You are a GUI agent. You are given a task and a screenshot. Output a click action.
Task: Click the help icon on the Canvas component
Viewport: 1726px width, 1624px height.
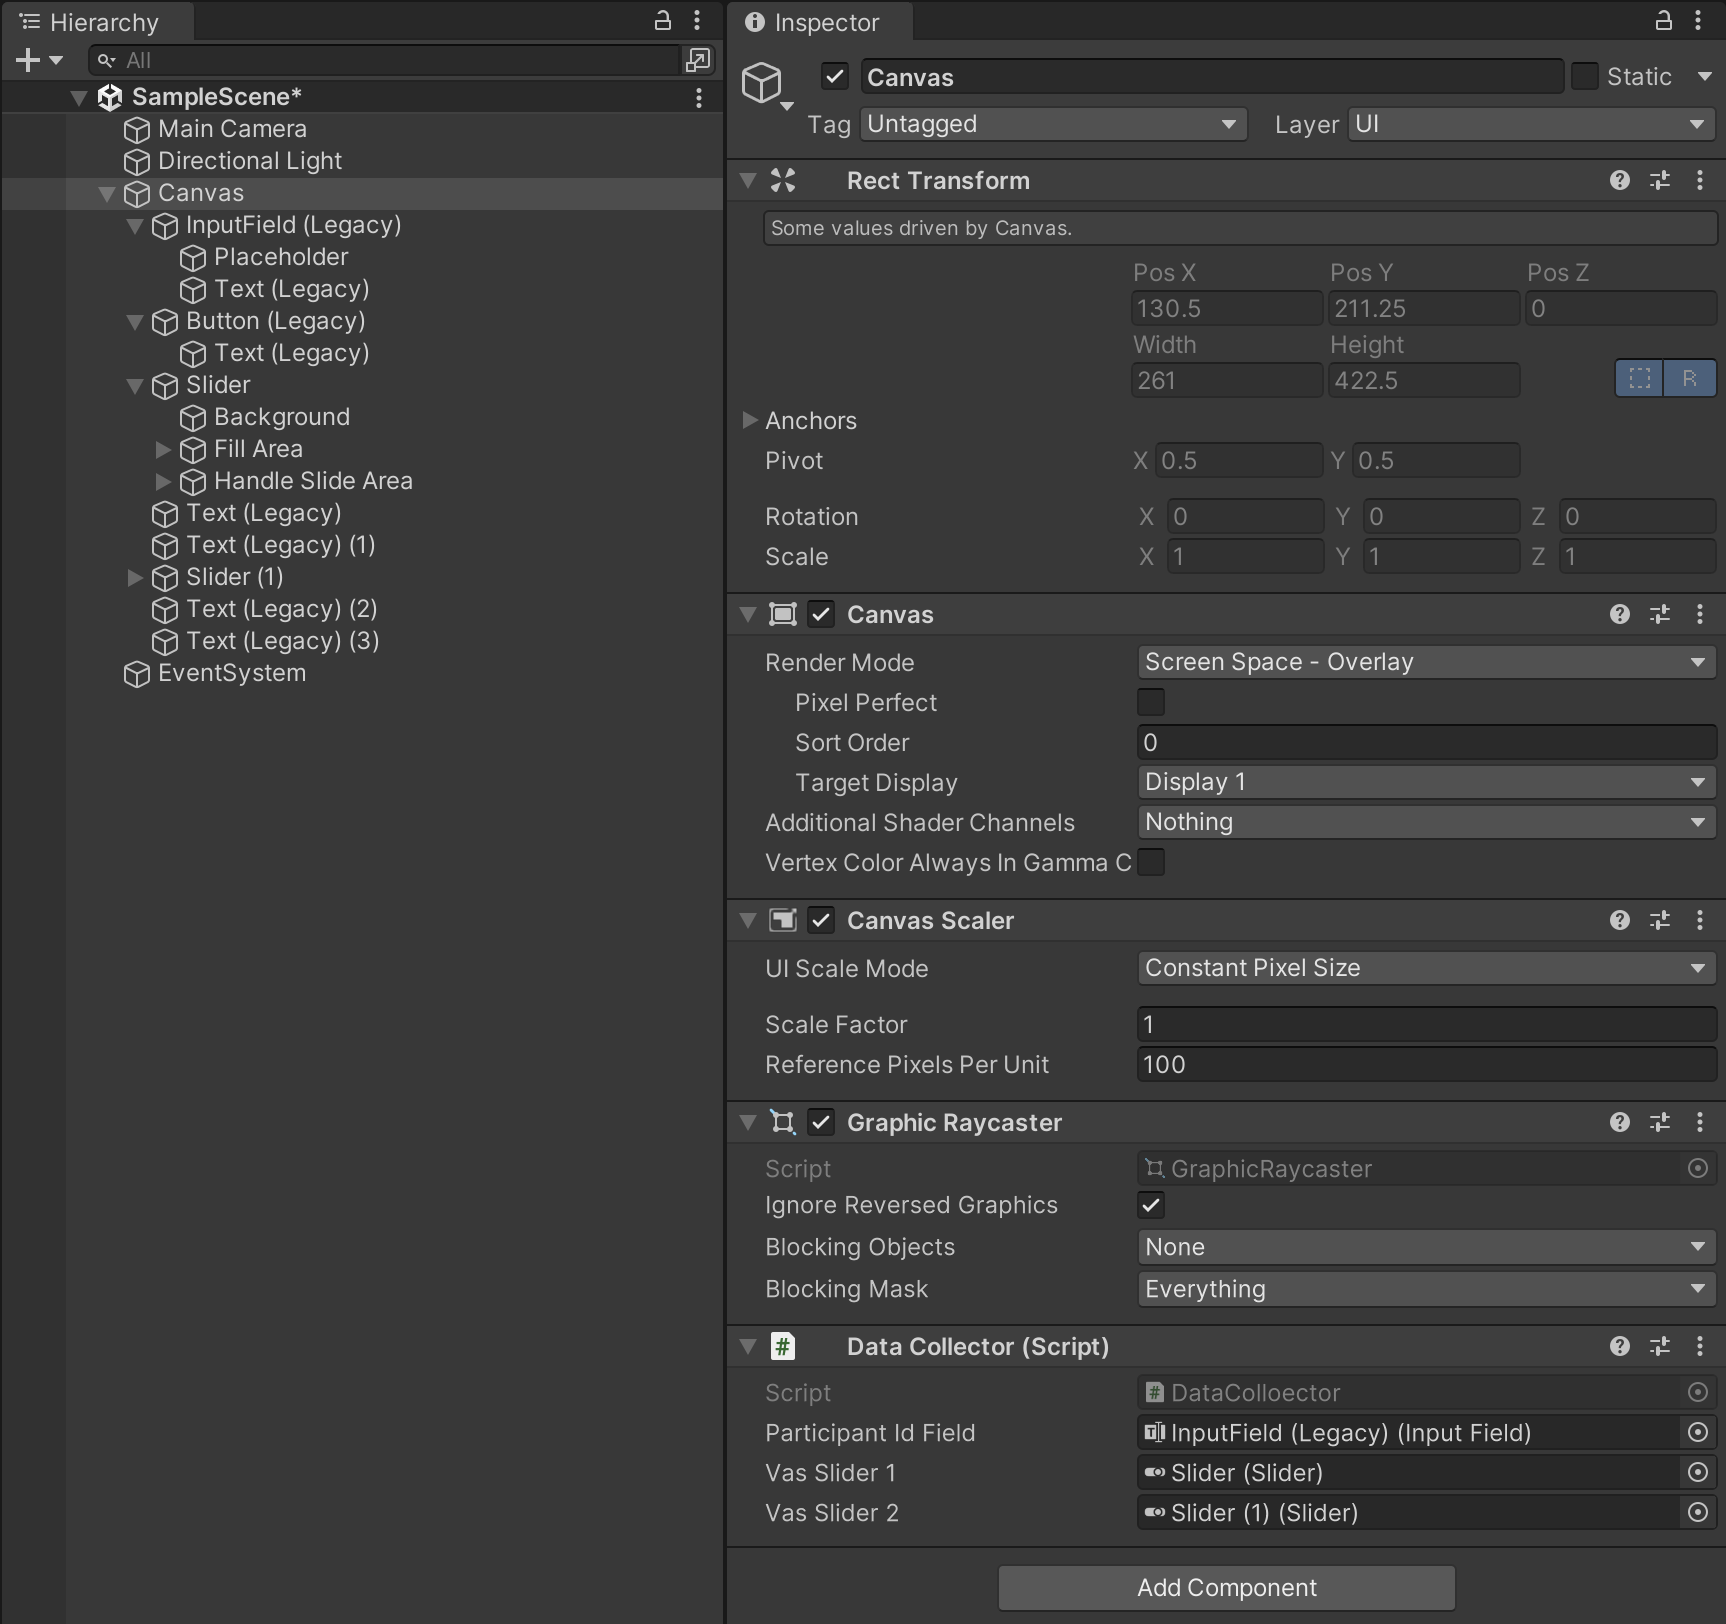pyautogui.click(x=1618, y=614)
